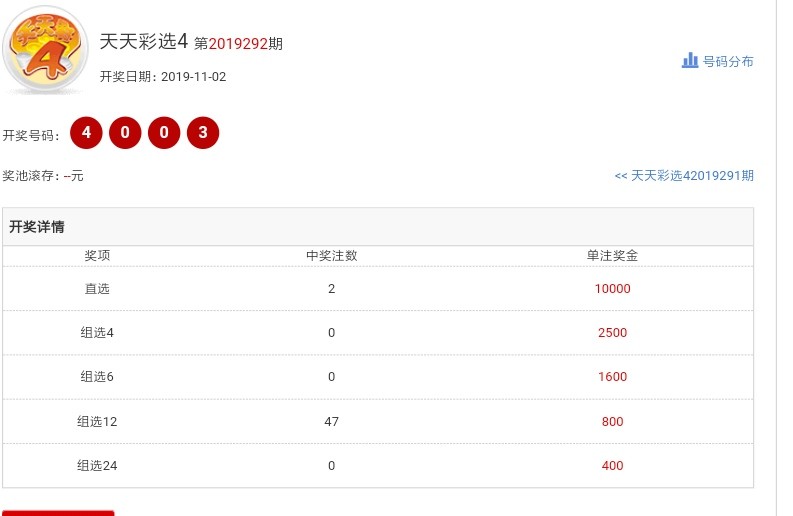This screenshot has width=793, height=516.
Task: Click the 单注奖金 column header
Action: pos(612,256)
